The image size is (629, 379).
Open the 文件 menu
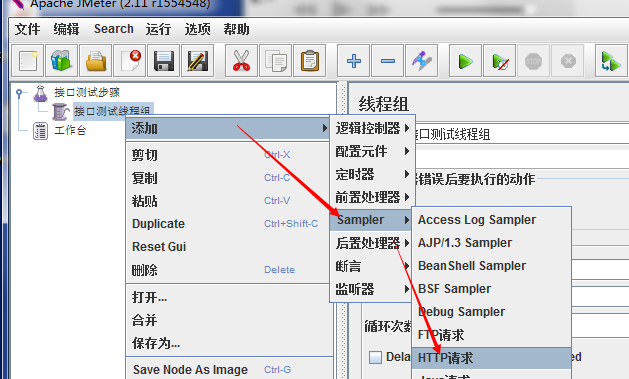coord(28,29)
